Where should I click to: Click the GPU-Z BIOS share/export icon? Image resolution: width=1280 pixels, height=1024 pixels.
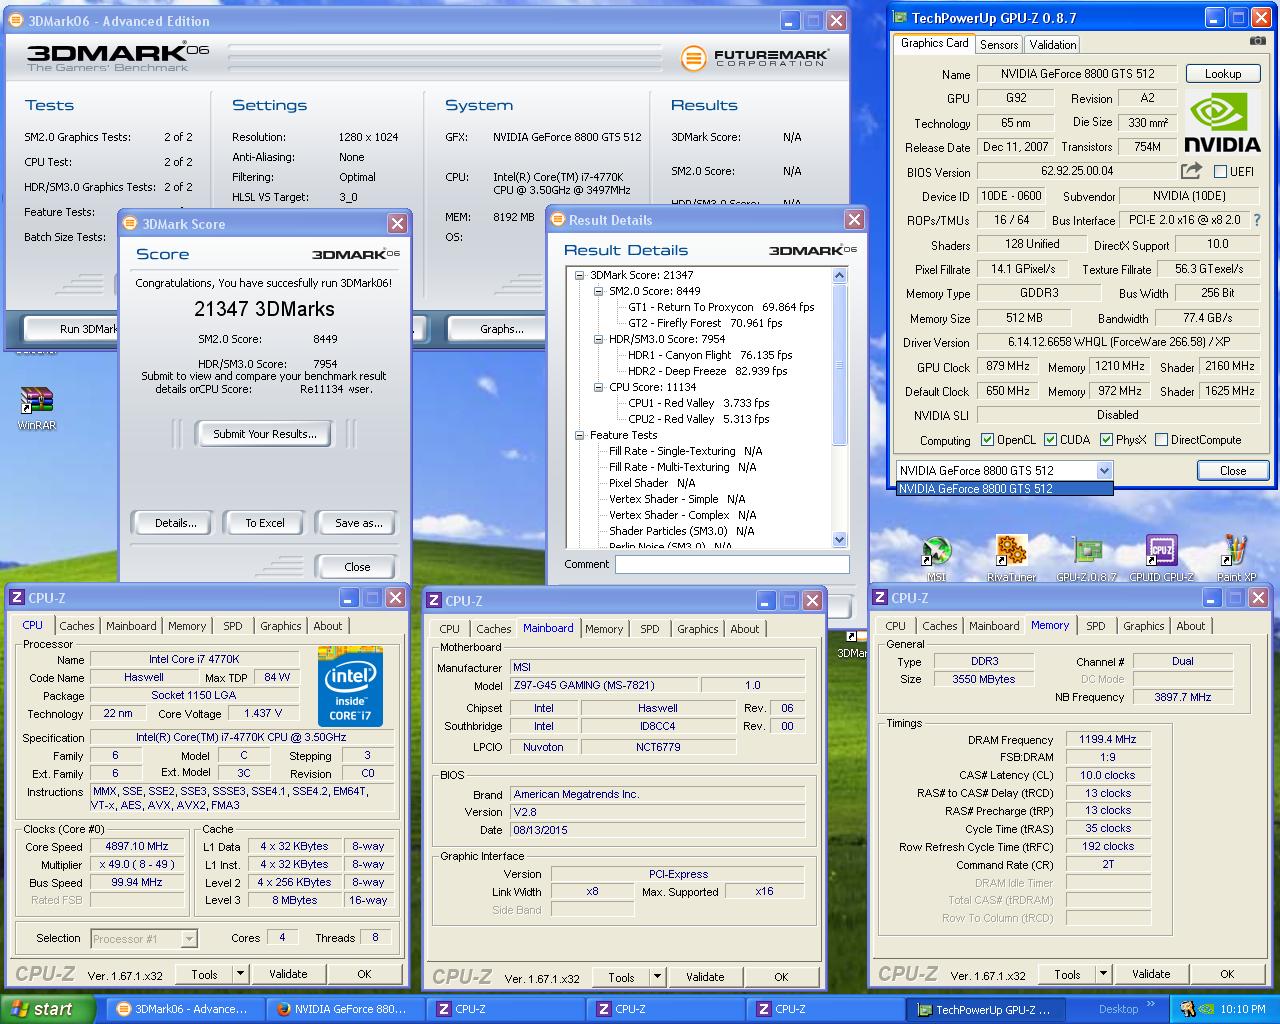[1192, 171]
